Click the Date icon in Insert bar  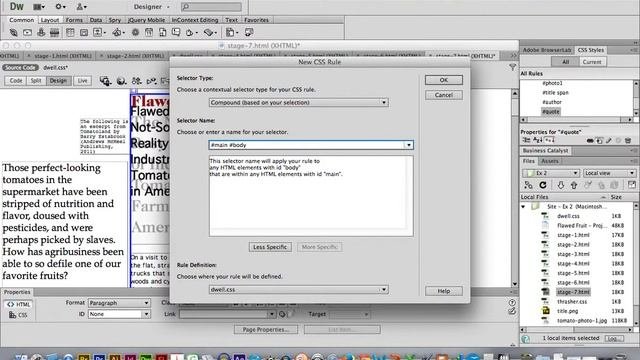(149, 32)
